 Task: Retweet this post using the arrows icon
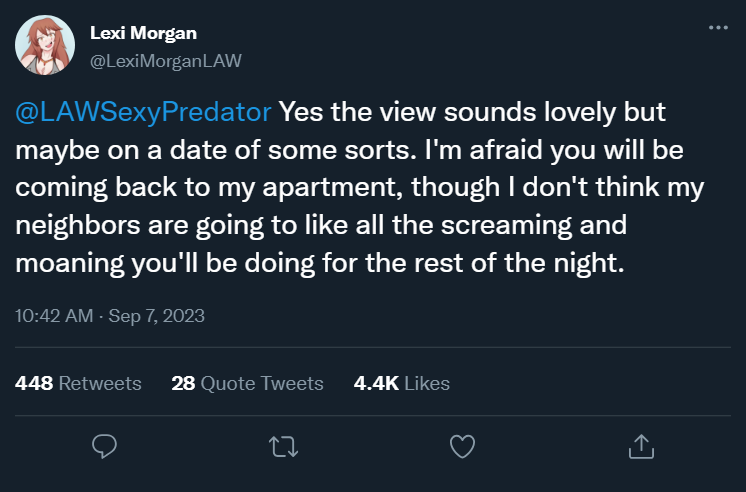point(284,446)
